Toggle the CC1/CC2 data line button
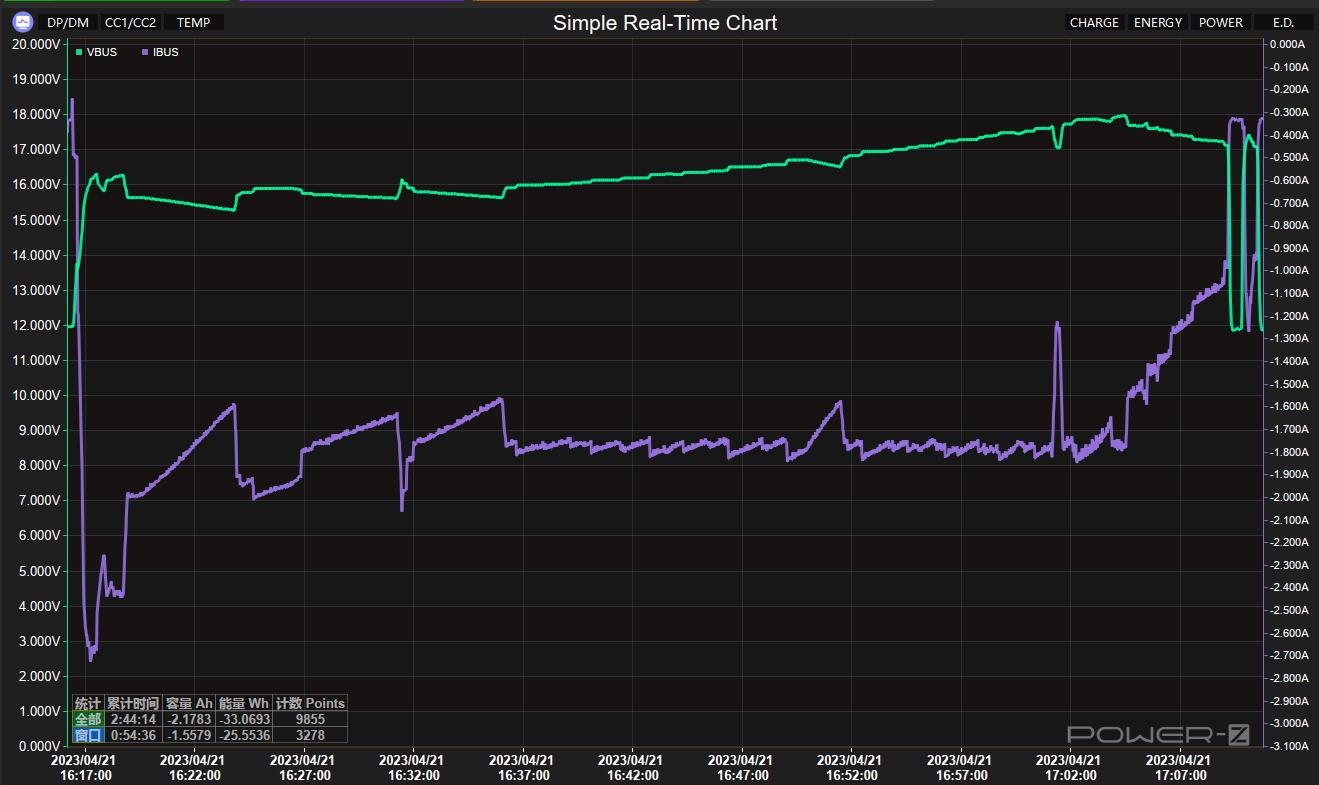1319x785 pixels. (130, 22)
